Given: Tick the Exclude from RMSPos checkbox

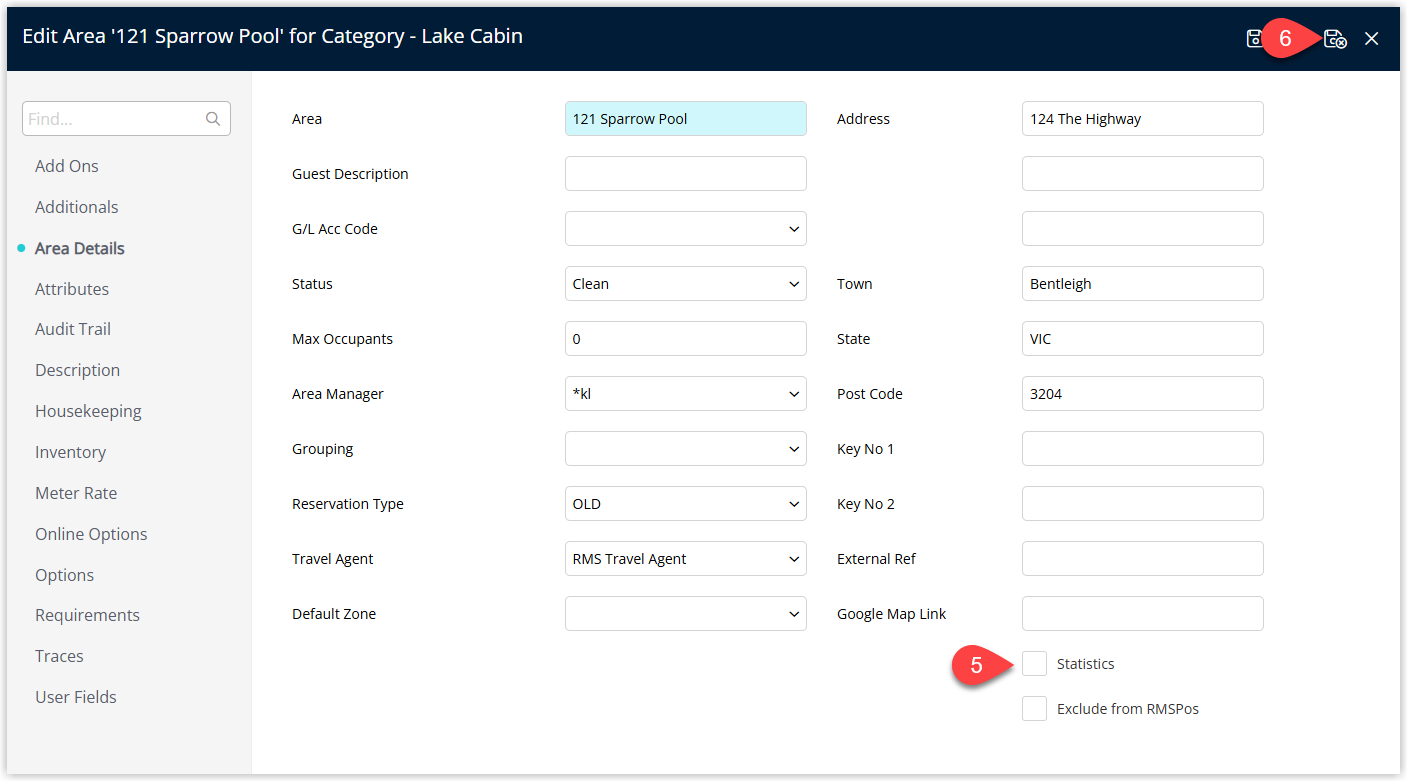Looking at the screenshot, I should pos(1035,709).
